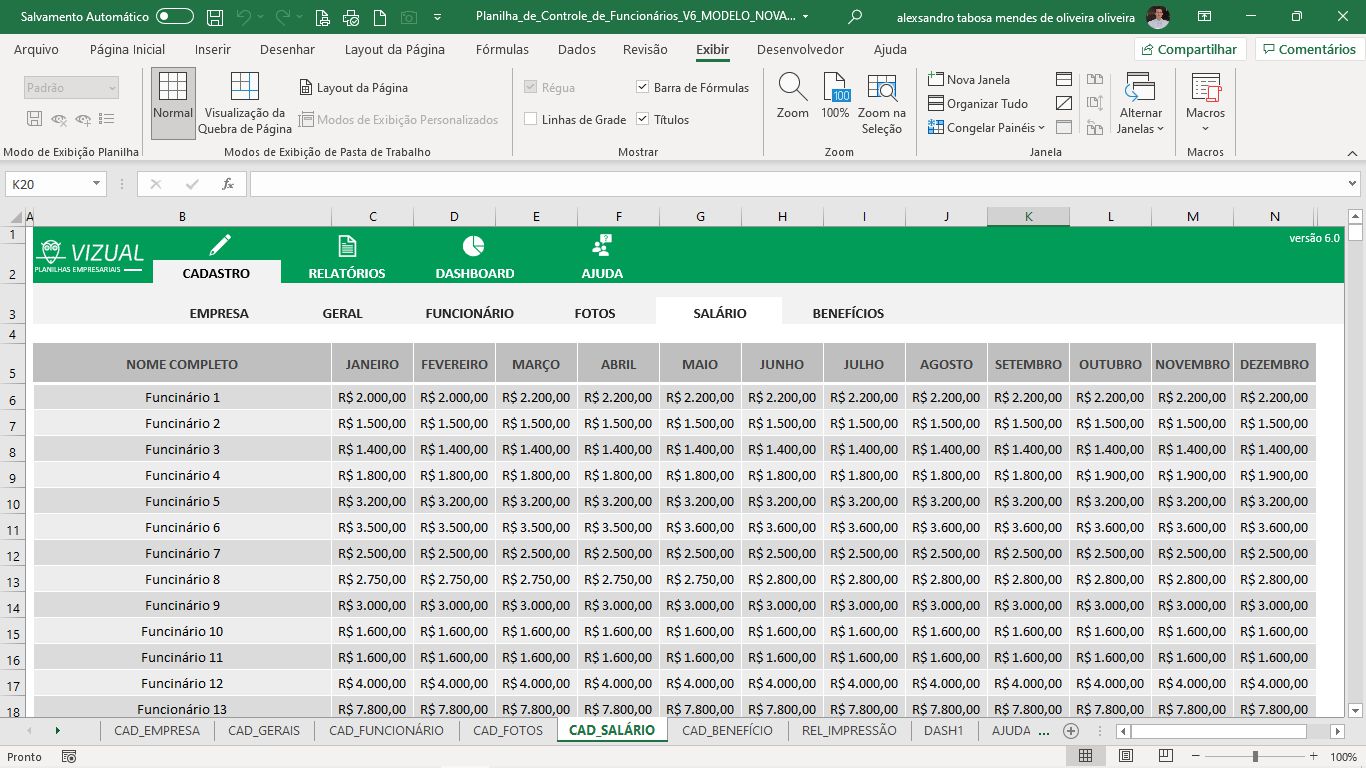Click the Compartilhar button
This screenshot has height=768, width=1366.
click(1189, 49)
